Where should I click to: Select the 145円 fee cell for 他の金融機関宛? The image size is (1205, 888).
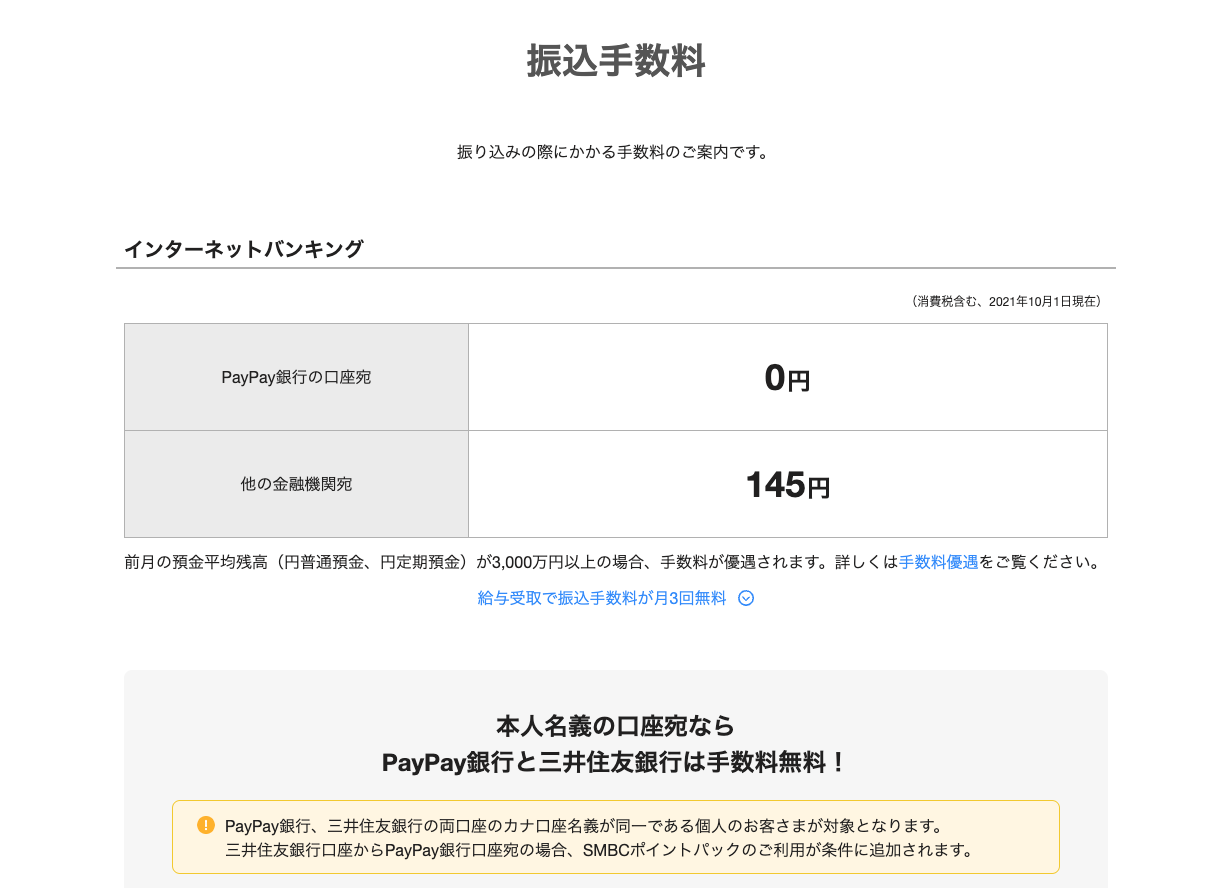(x=788, y=484)
